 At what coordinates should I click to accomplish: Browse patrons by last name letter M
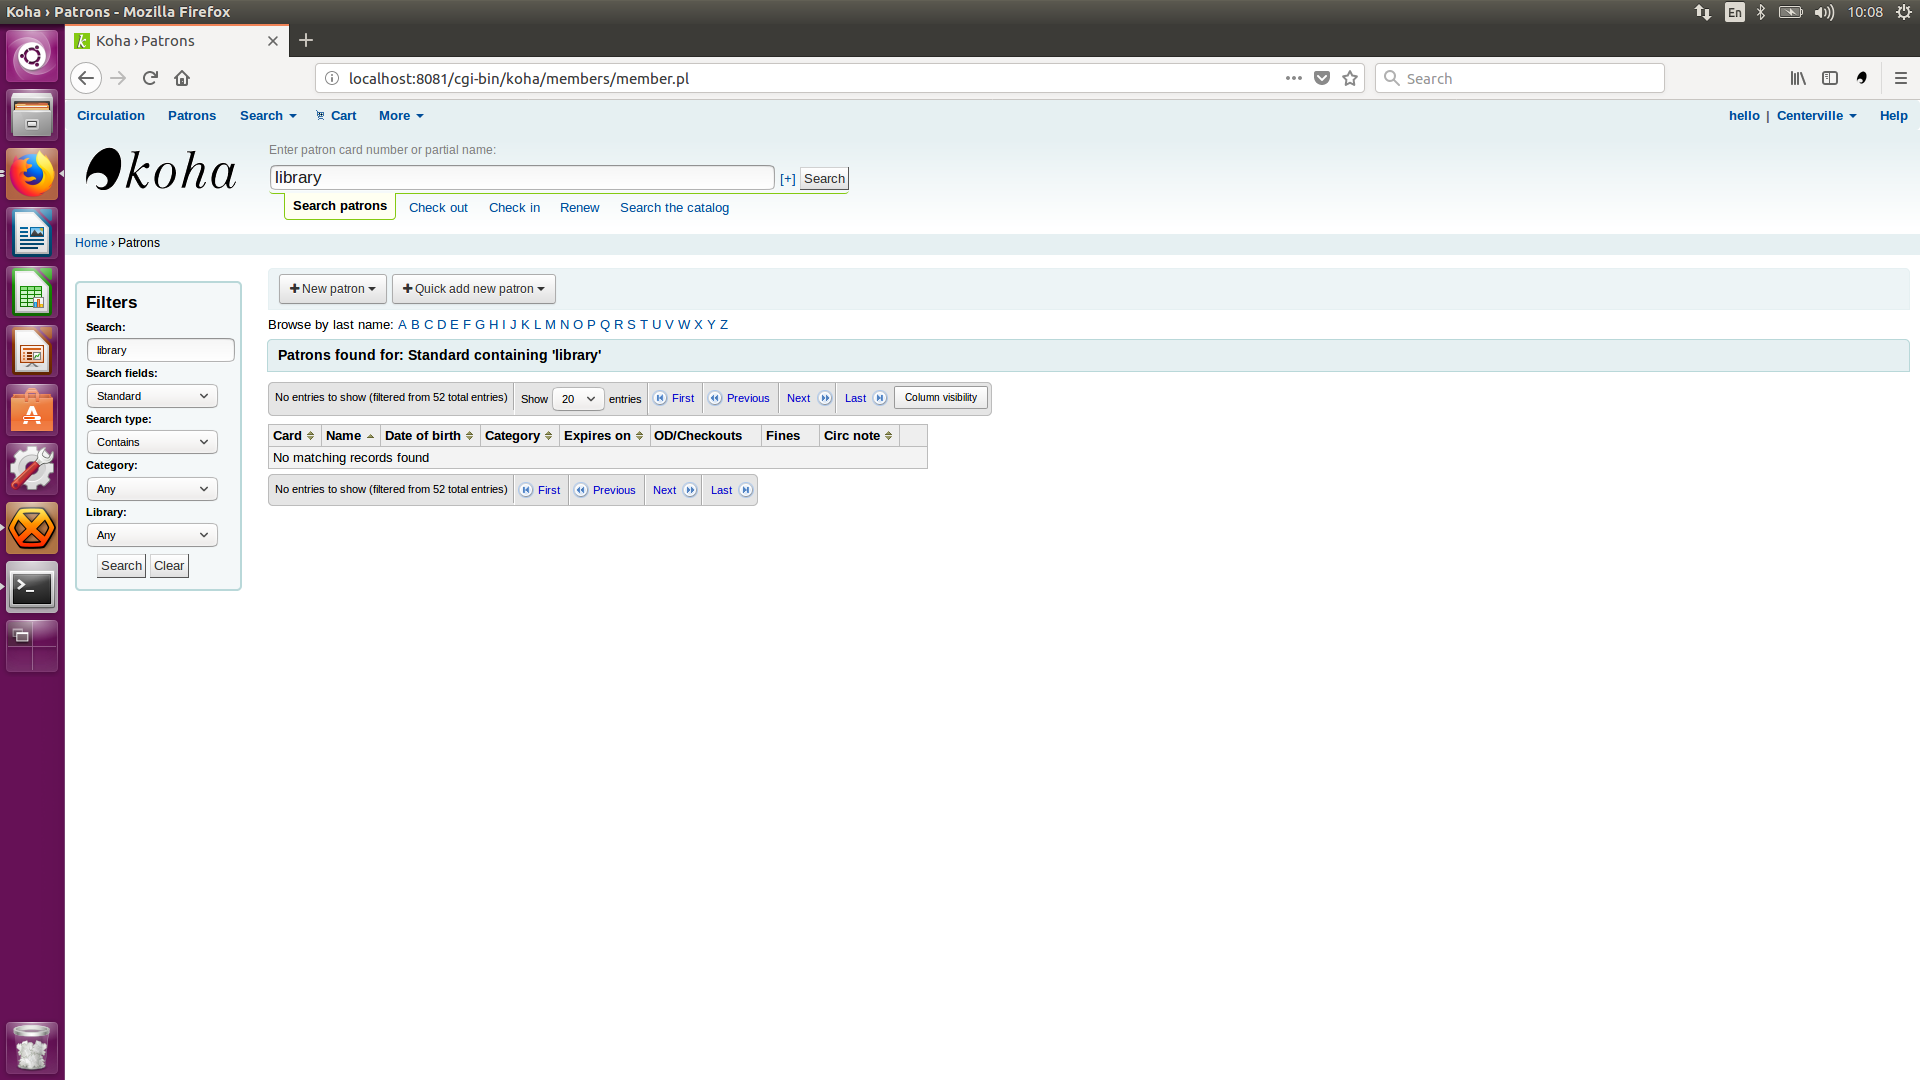tap(550, 325)
